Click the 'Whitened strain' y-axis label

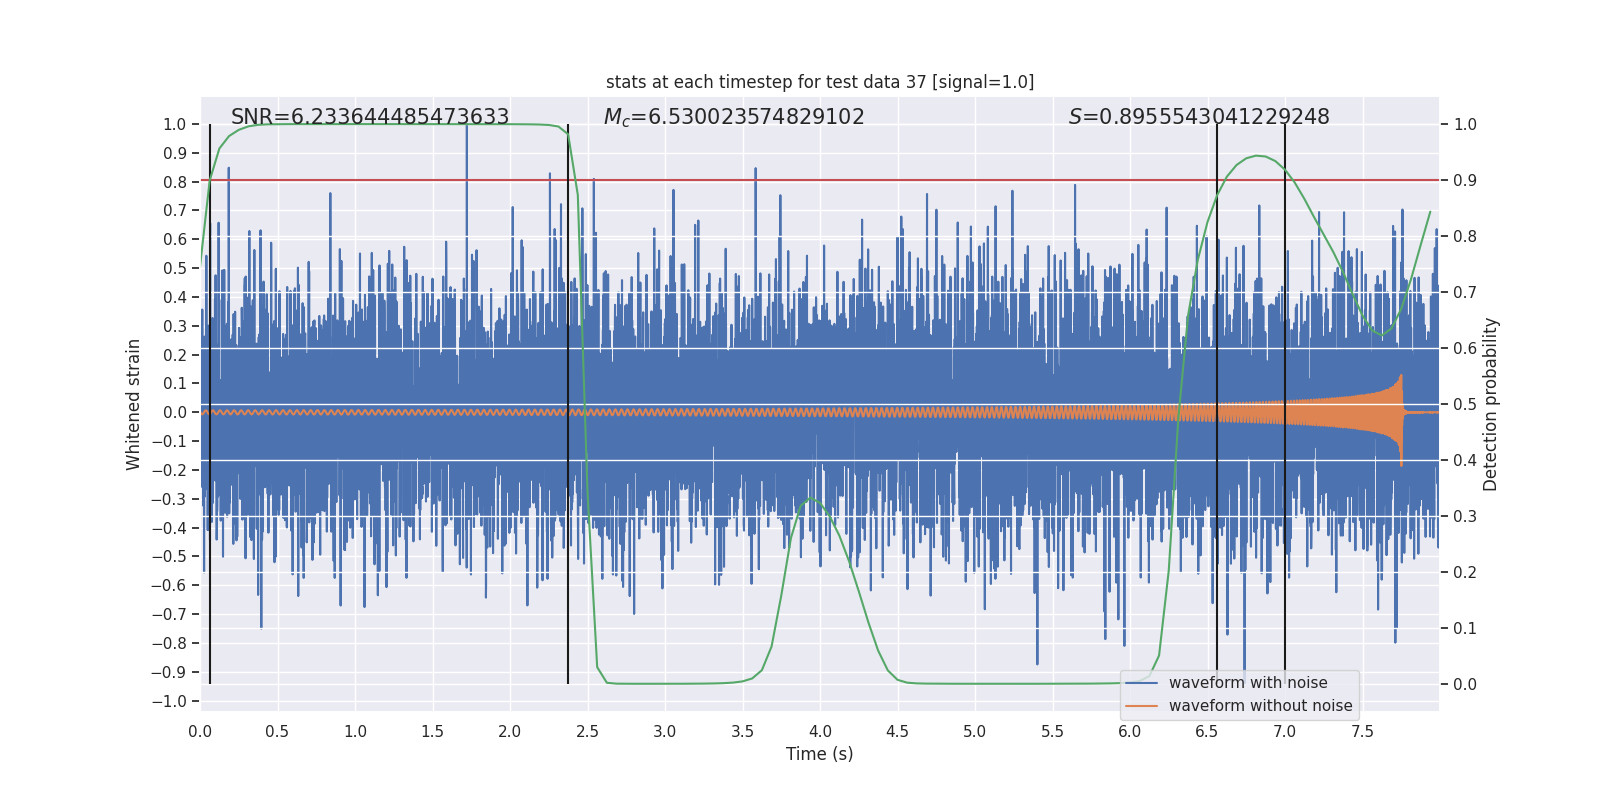tap(133, 404)
